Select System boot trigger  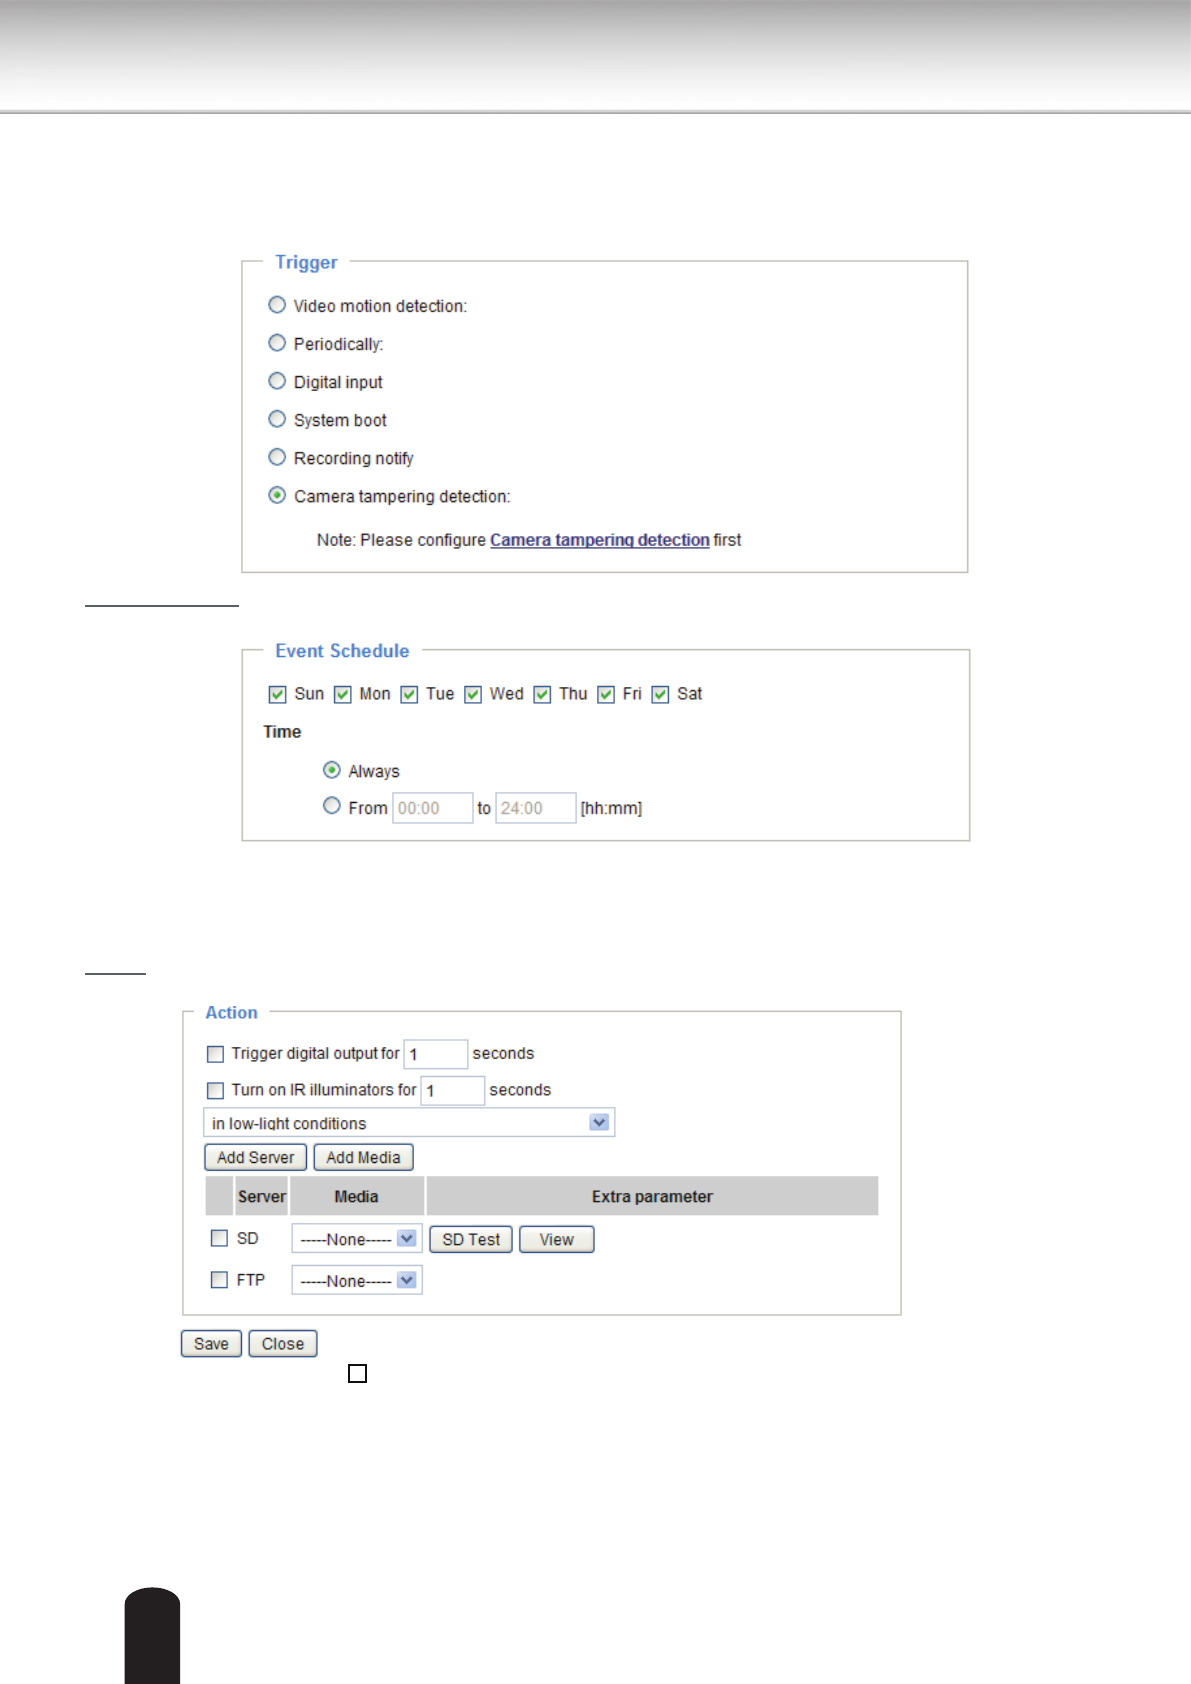(x=277, y=419)
